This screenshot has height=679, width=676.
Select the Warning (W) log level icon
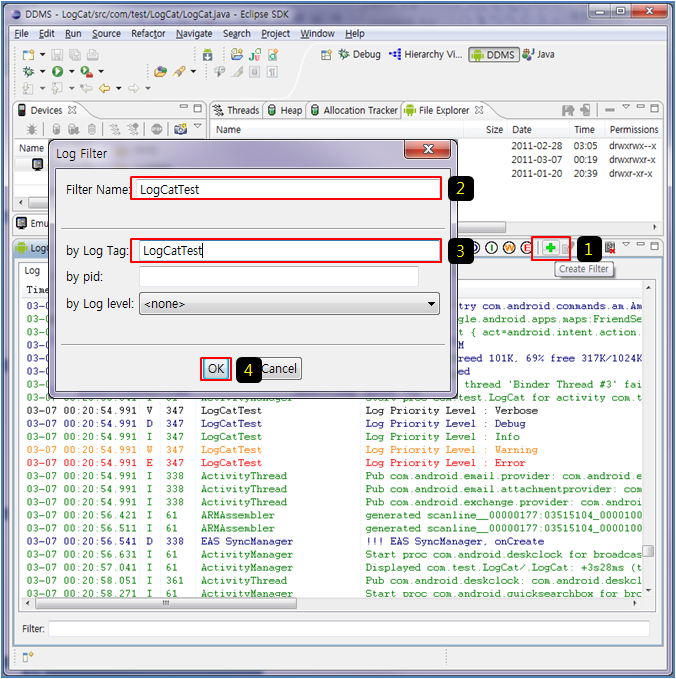pyautogui.click(x=509, y=247)
